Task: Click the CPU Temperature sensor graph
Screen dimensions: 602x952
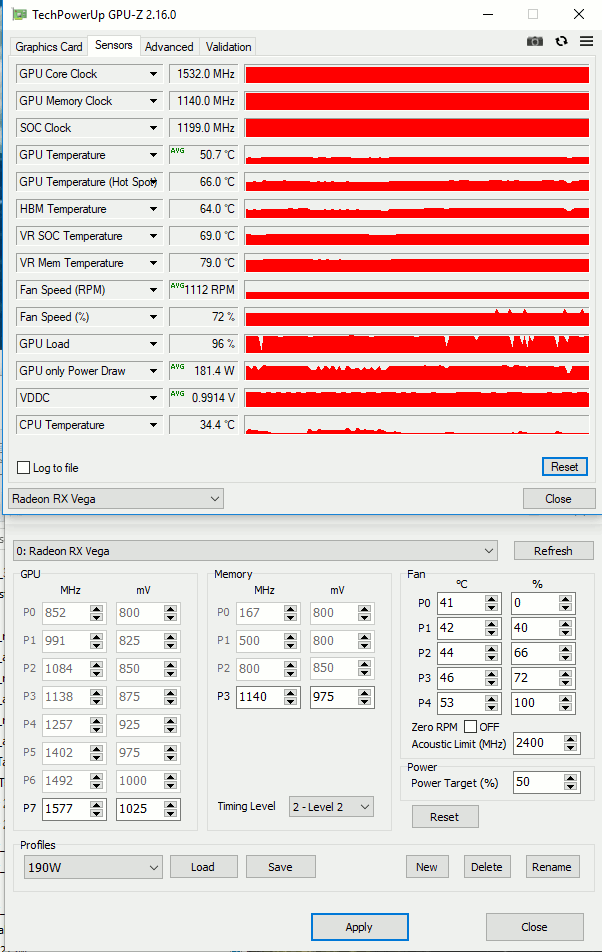Action: (x=417, y=425)
